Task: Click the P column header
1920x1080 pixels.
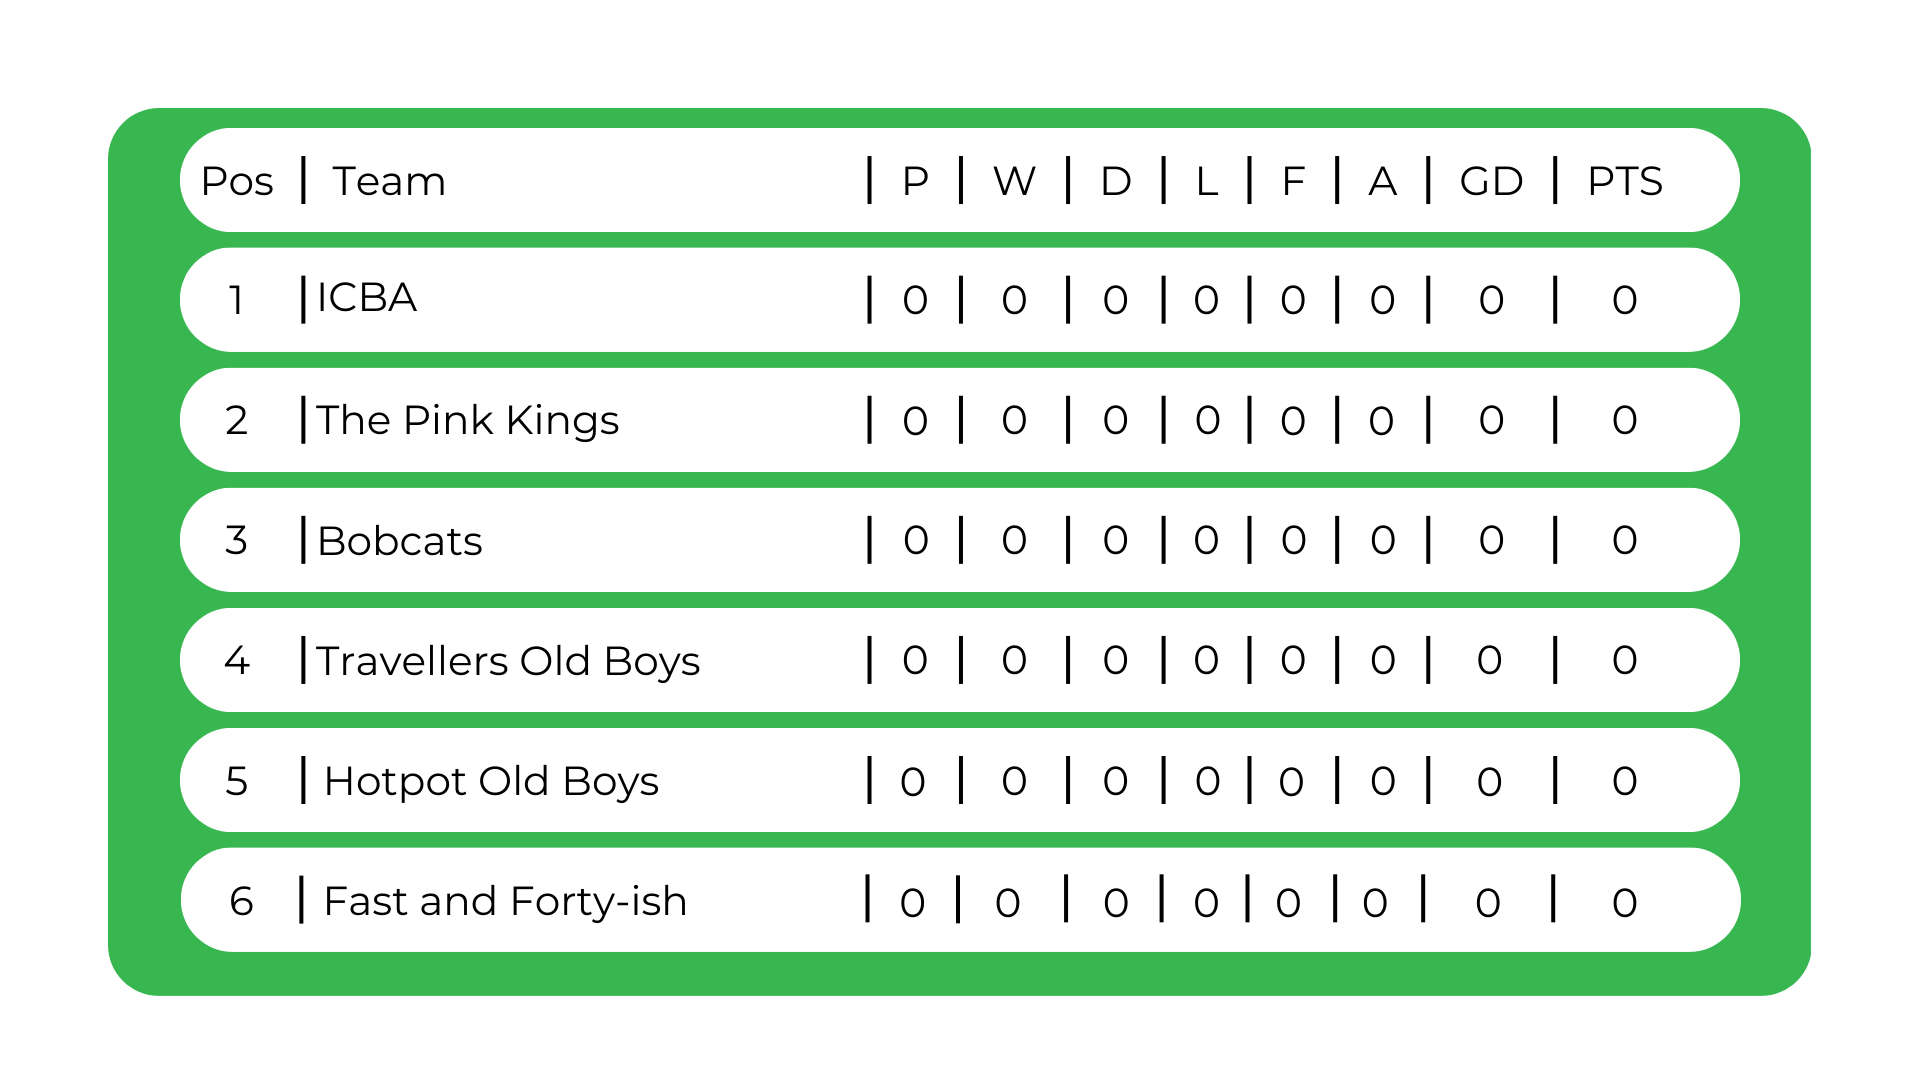Action: tap(915, 181)
